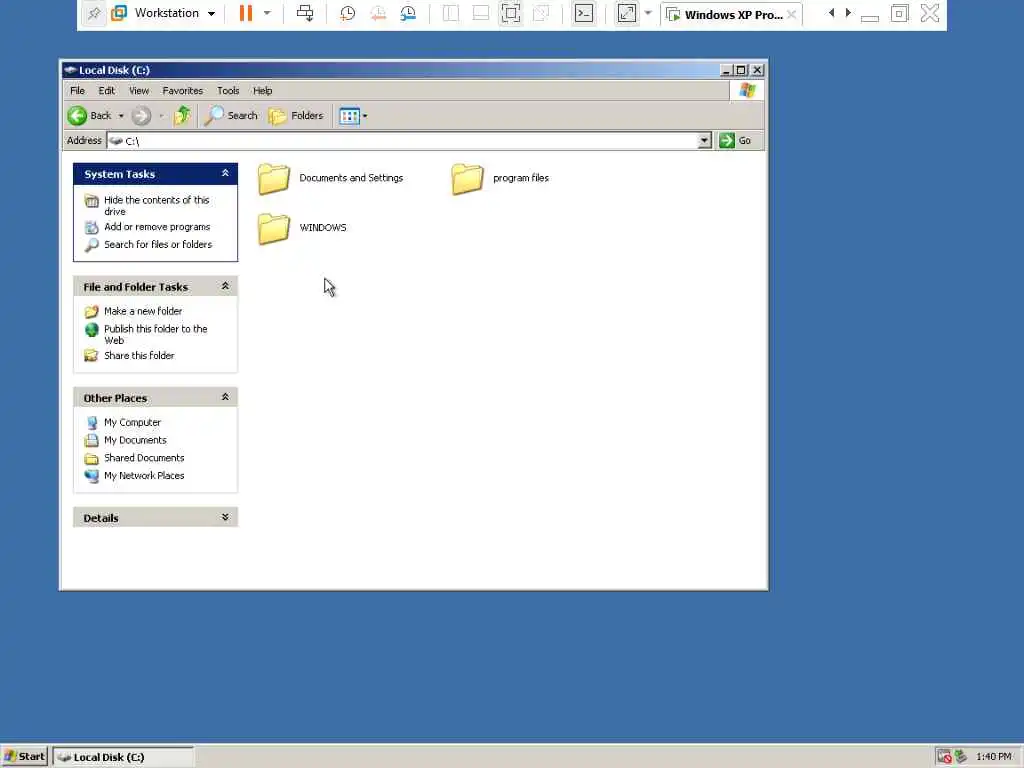Select the program files folder
Screen dimensions: 1024x768
pos(500,178)
